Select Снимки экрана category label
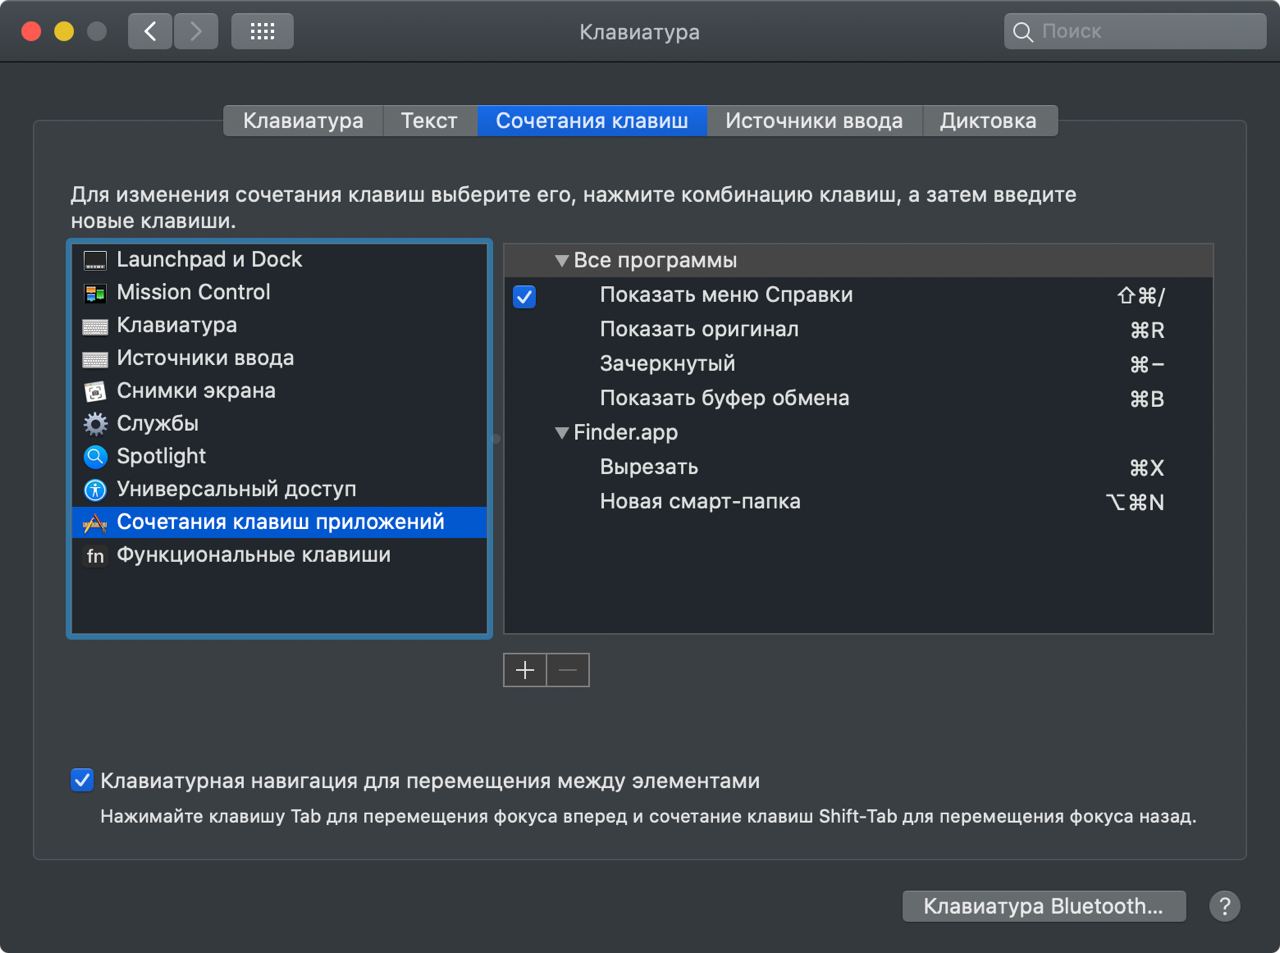 [x=196, y=391]
